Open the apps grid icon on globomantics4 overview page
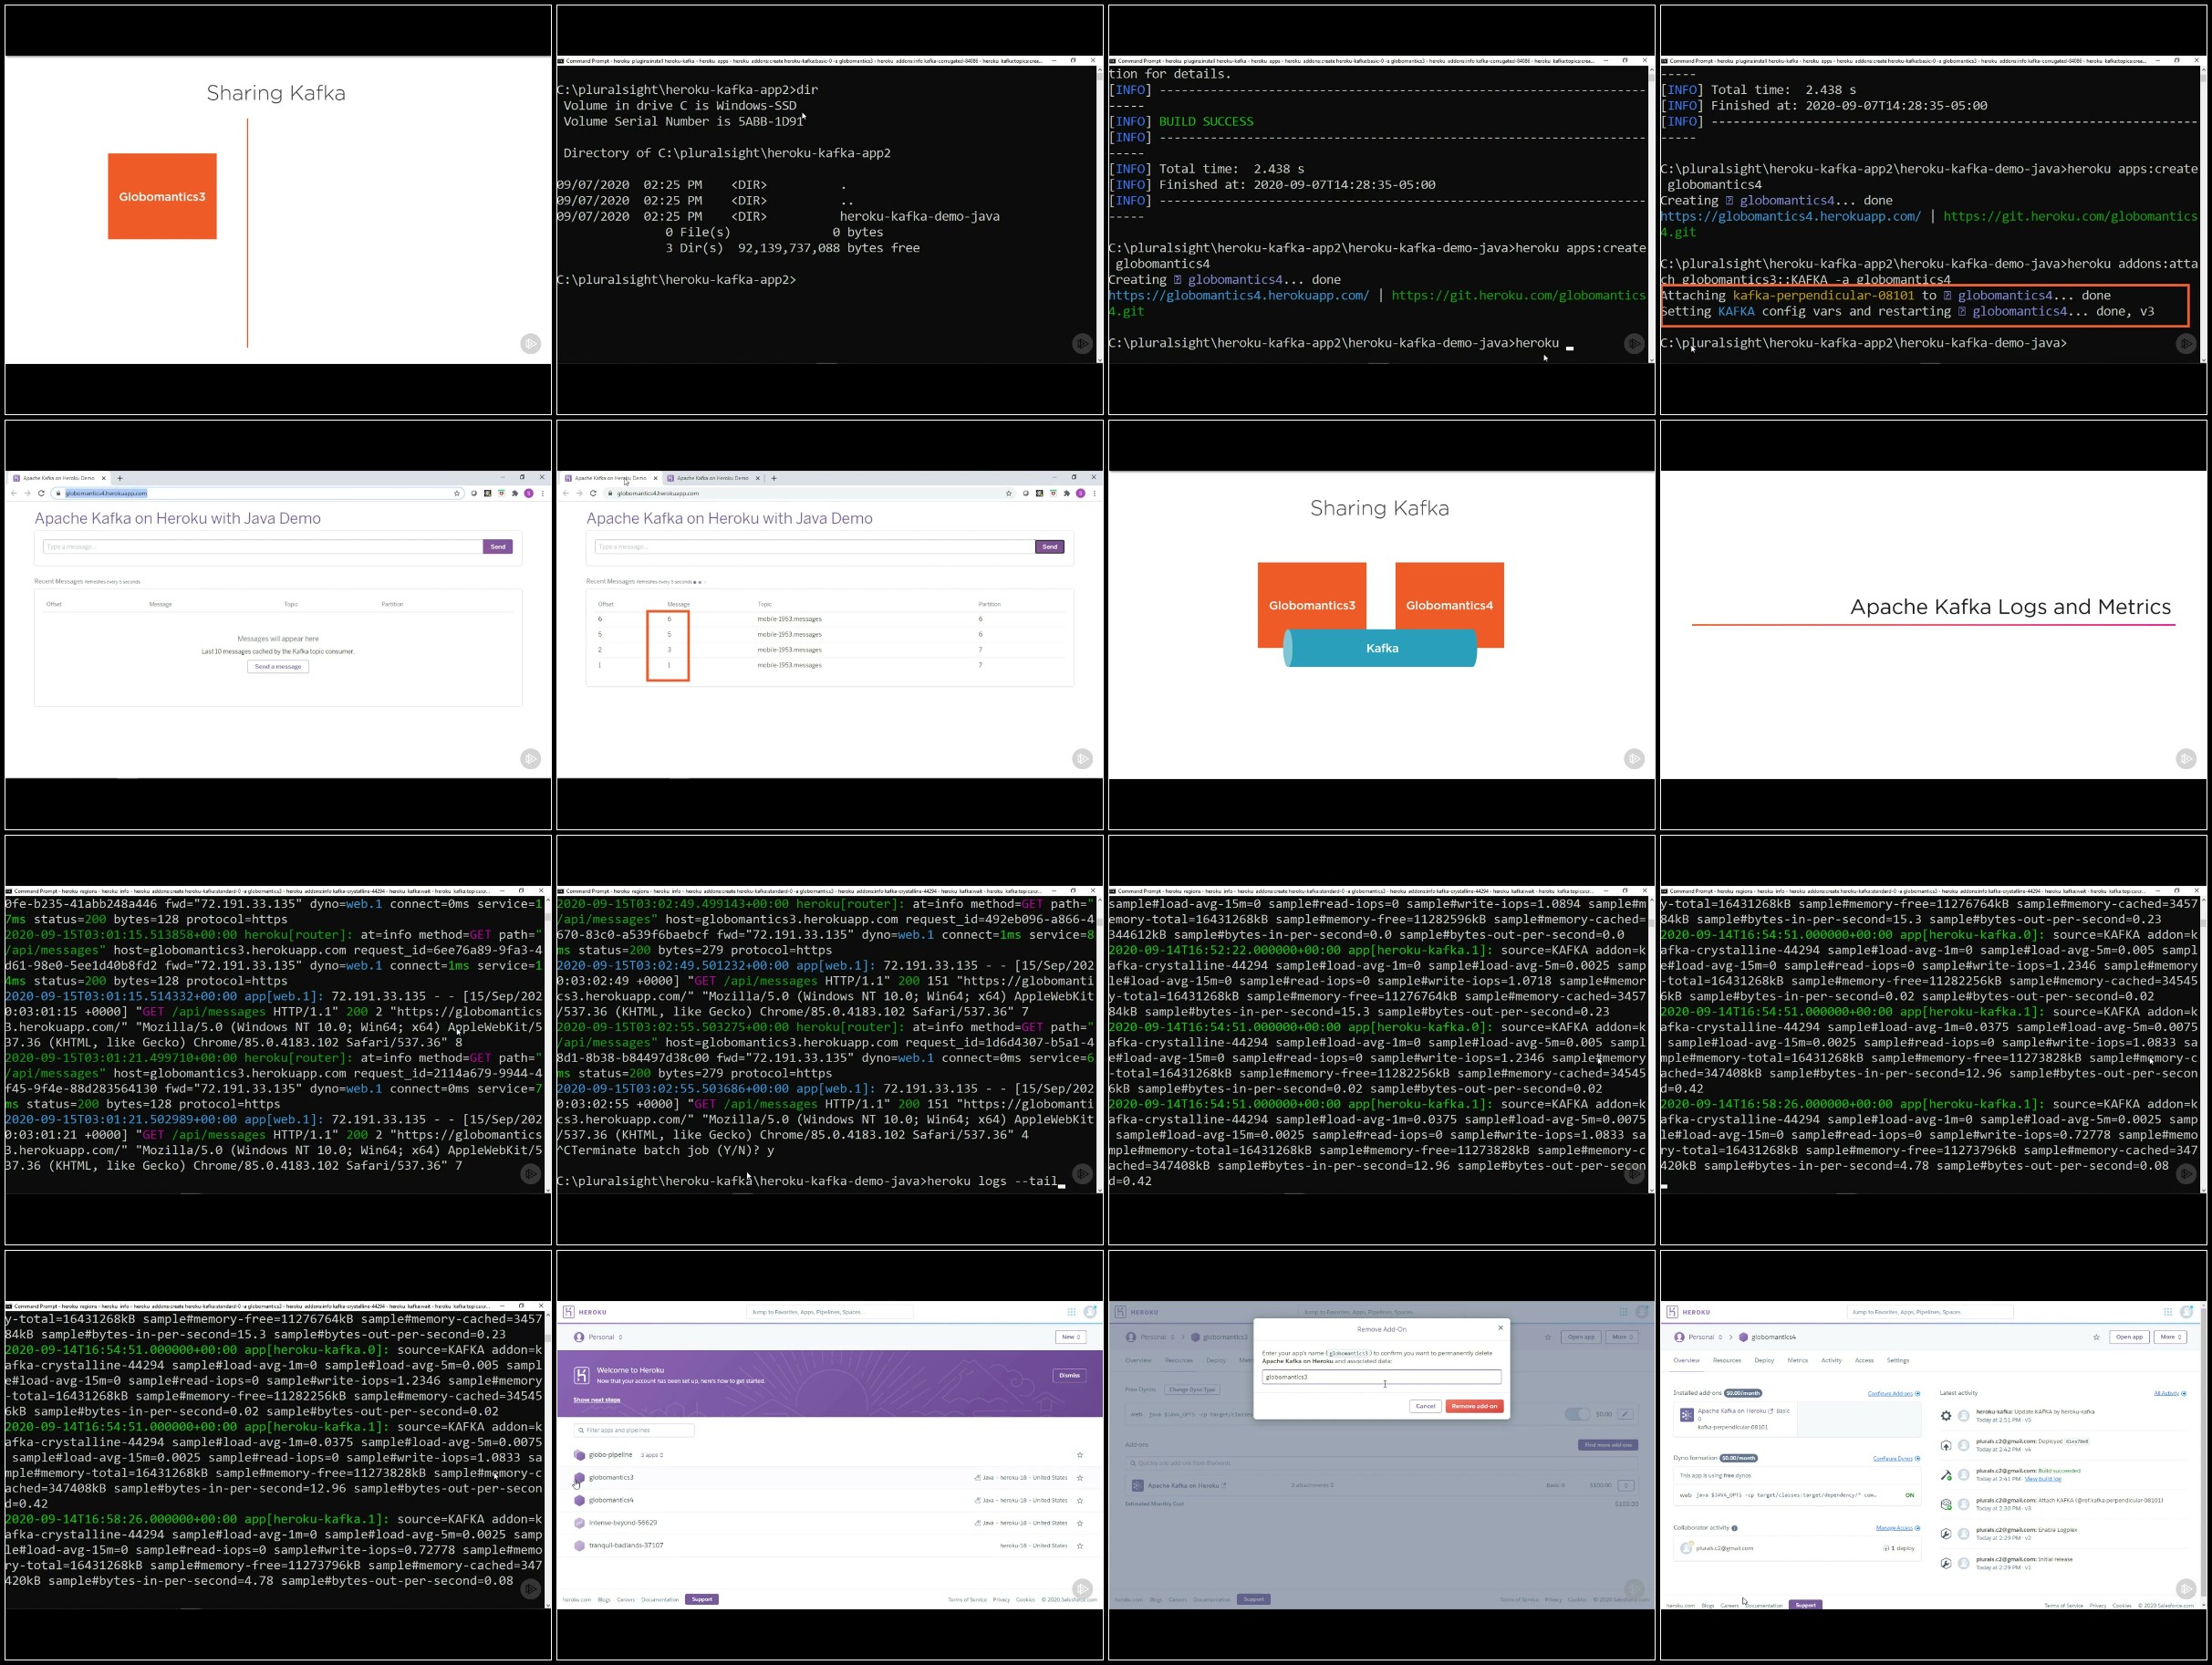Viewport: 2212px width, 1665px height. [2168, 1312]
